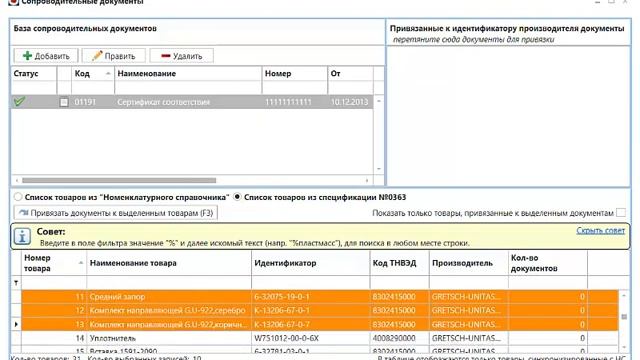Click filter field under Наименование товара
This screenshot has width=640, height=360.
coord(169,282)
